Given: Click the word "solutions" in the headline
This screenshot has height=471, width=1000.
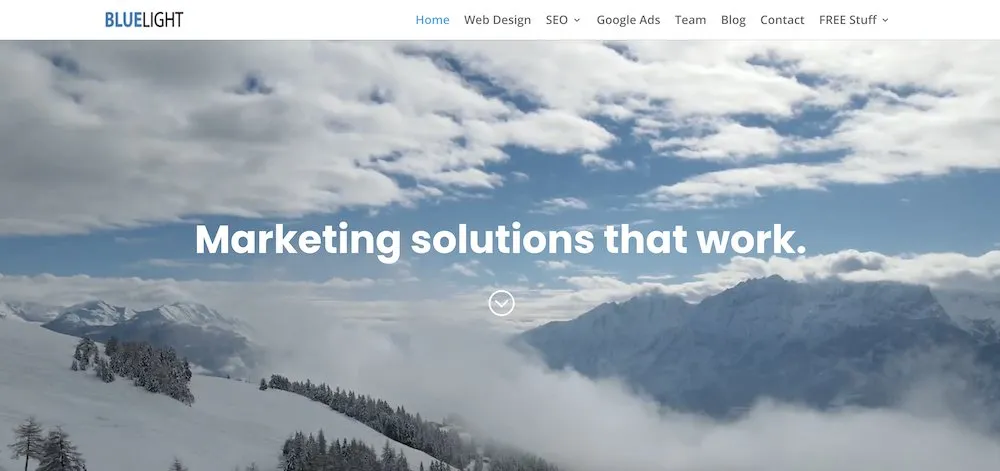Looking at the screenshot, I should pos(503,240).
